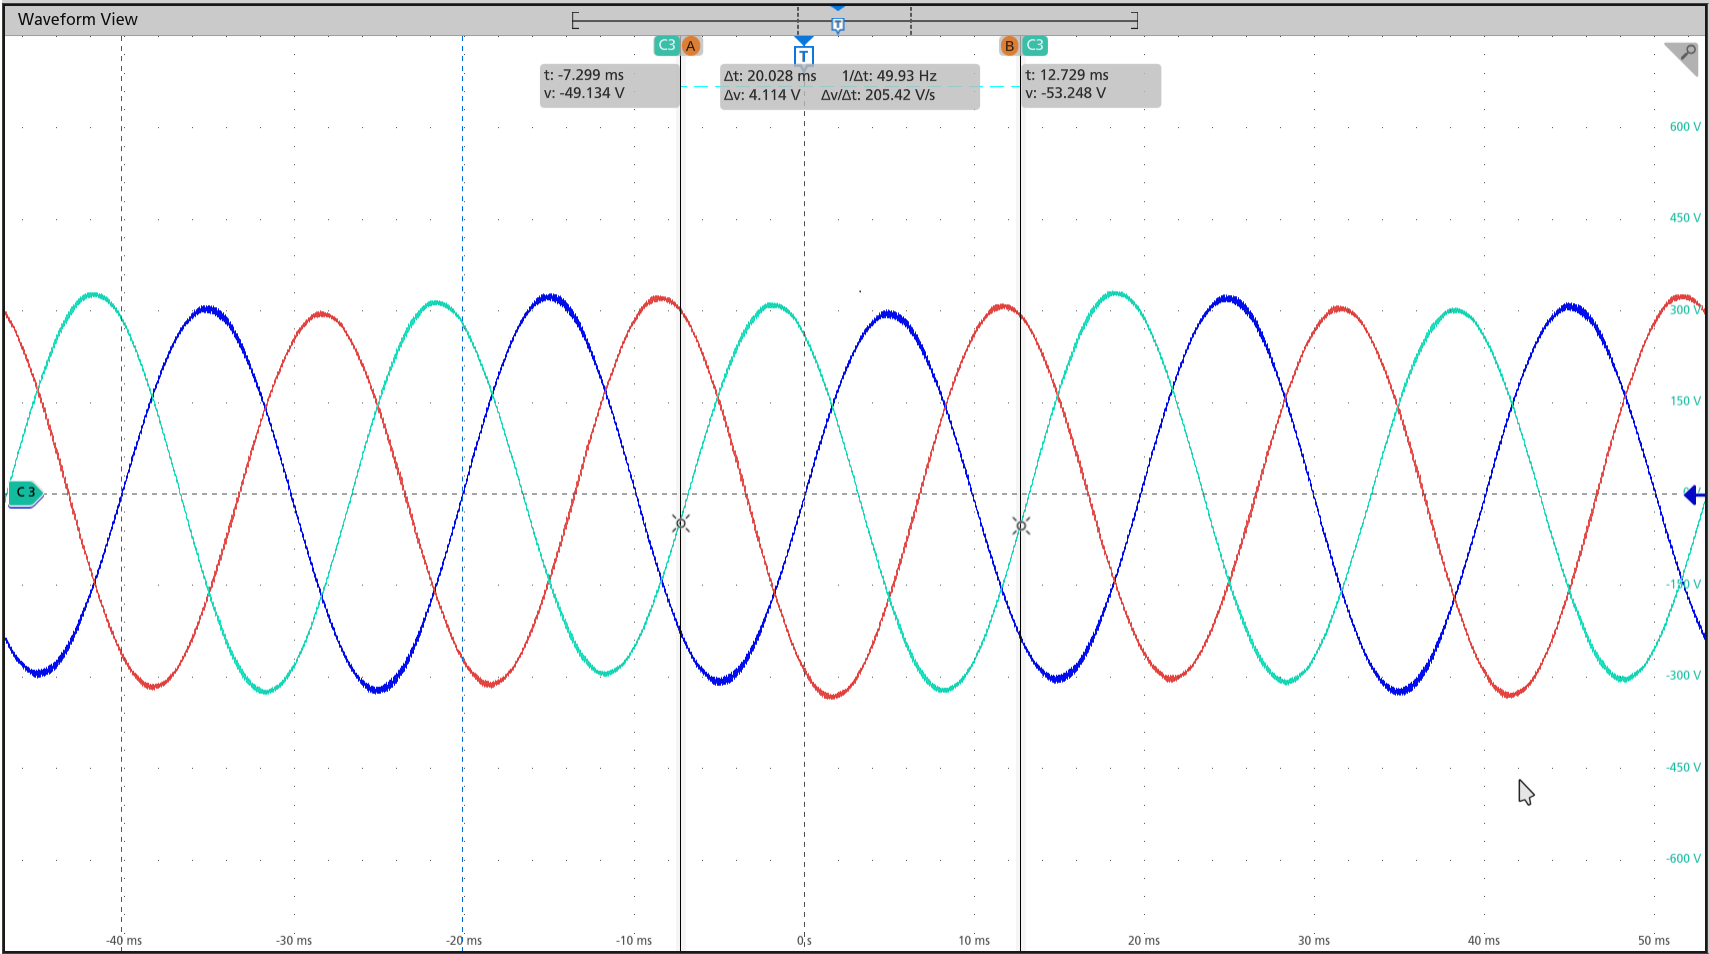Click the 600 V vertical scale label
Viewport: 1710px width, 954px height.
pyautogui.click(x=1684, y=127)
